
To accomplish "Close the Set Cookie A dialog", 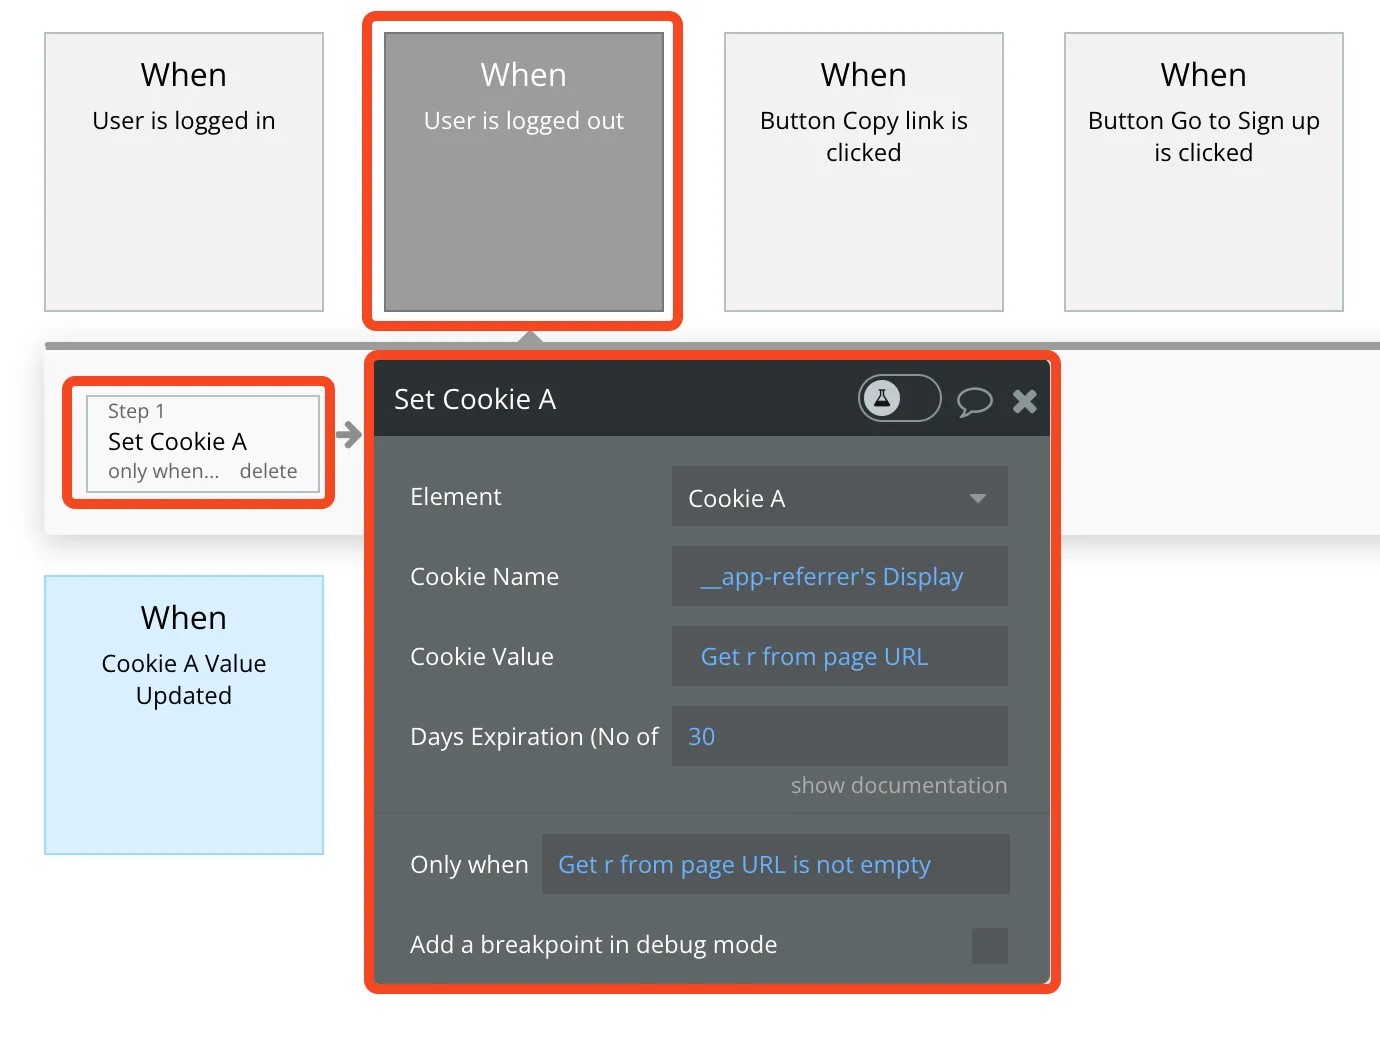I will point(1023,401).
